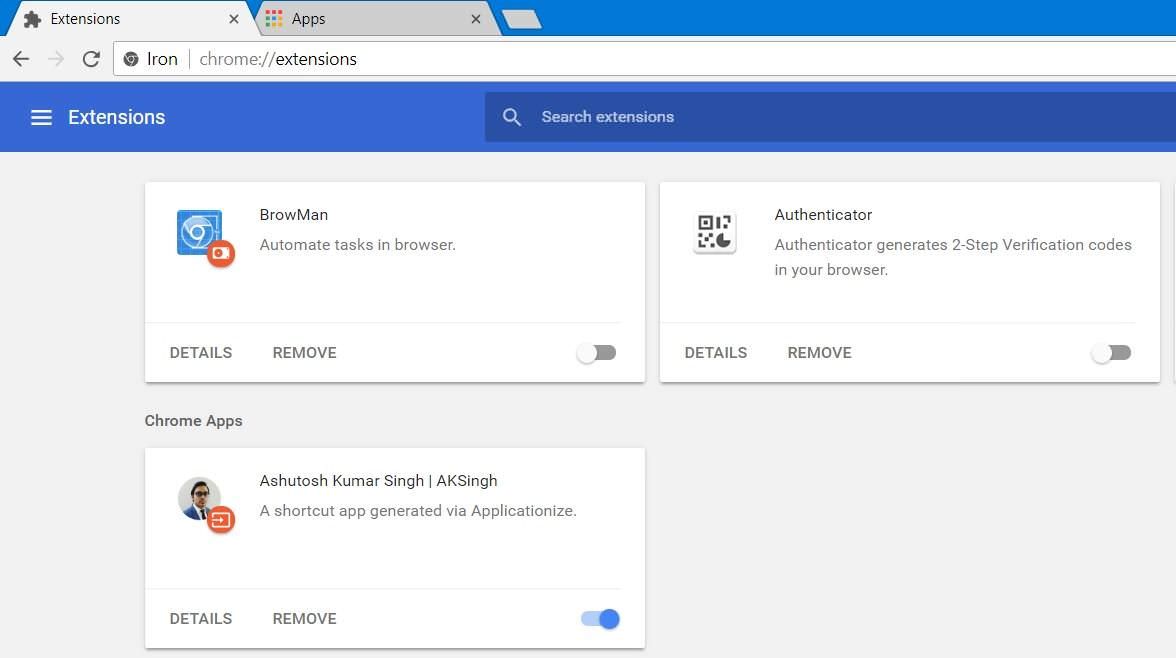Click the Authenticator QR code icon
The height and width of the screenshot is (658, 1176).
point(715,232)
